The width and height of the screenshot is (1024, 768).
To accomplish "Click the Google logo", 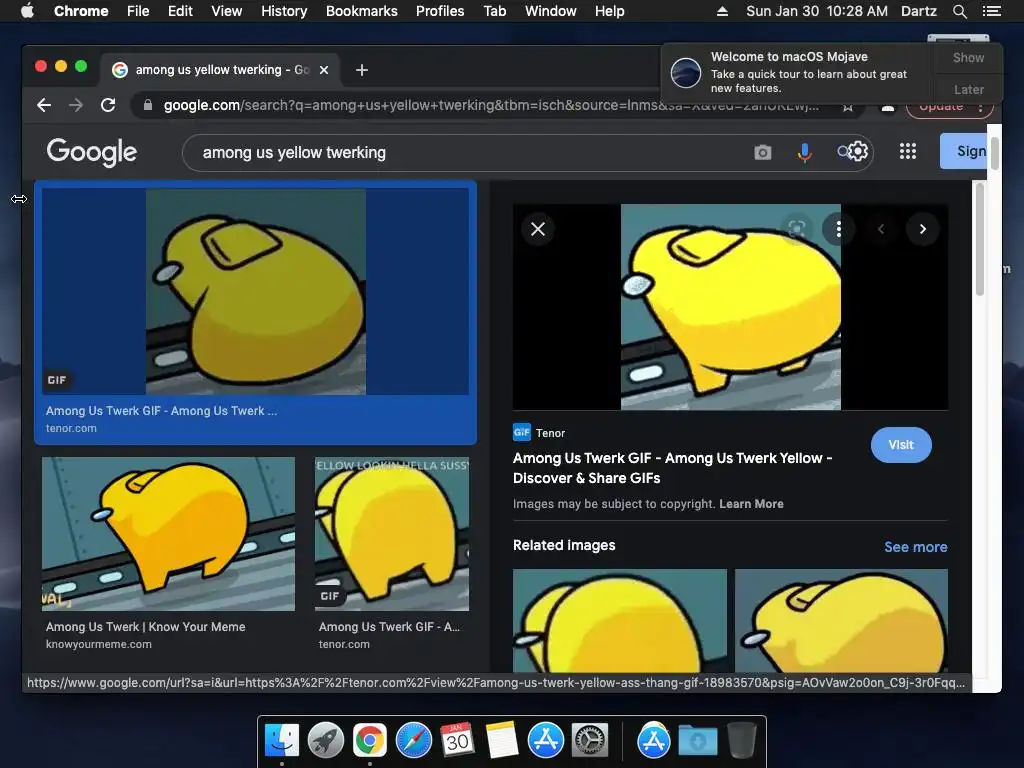I will (91, 152).
